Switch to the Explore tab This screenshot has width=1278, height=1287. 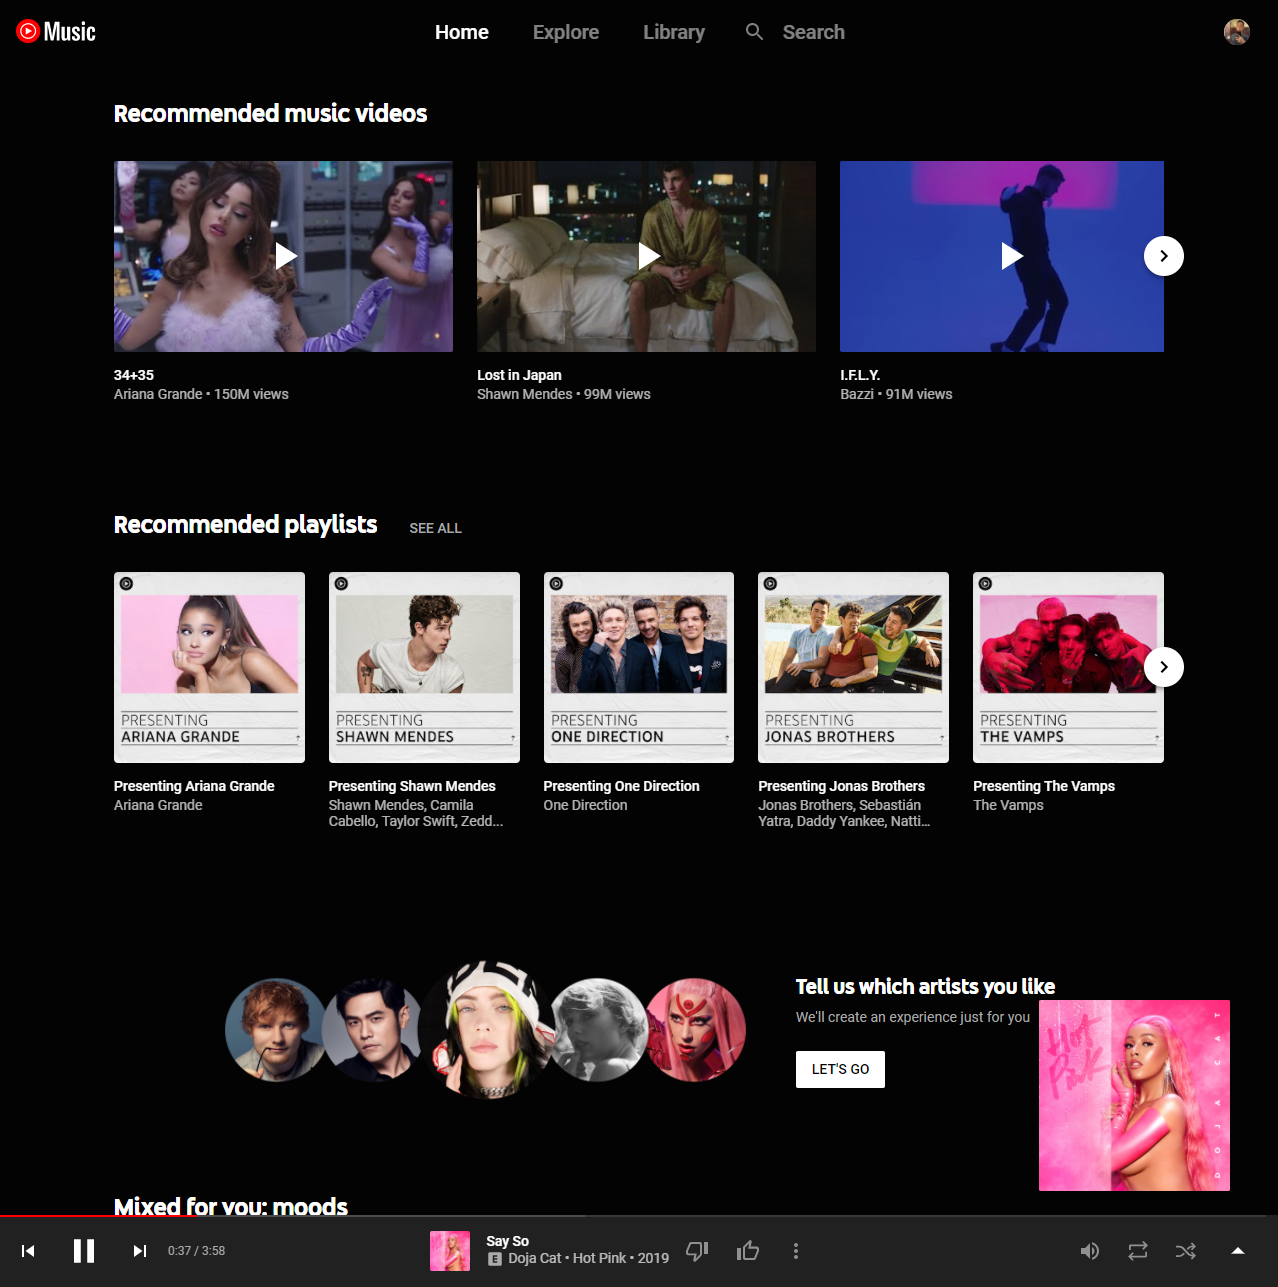[x=565, y=32]
